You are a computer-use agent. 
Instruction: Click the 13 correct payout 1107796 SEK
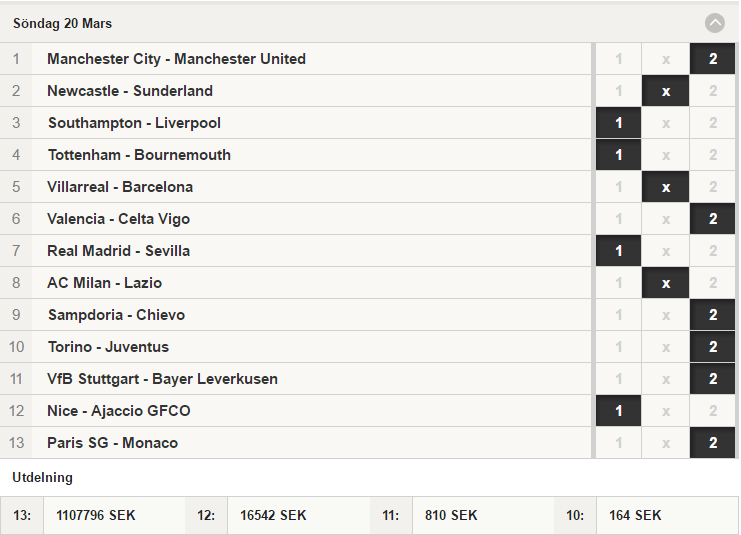click(95, 515)
